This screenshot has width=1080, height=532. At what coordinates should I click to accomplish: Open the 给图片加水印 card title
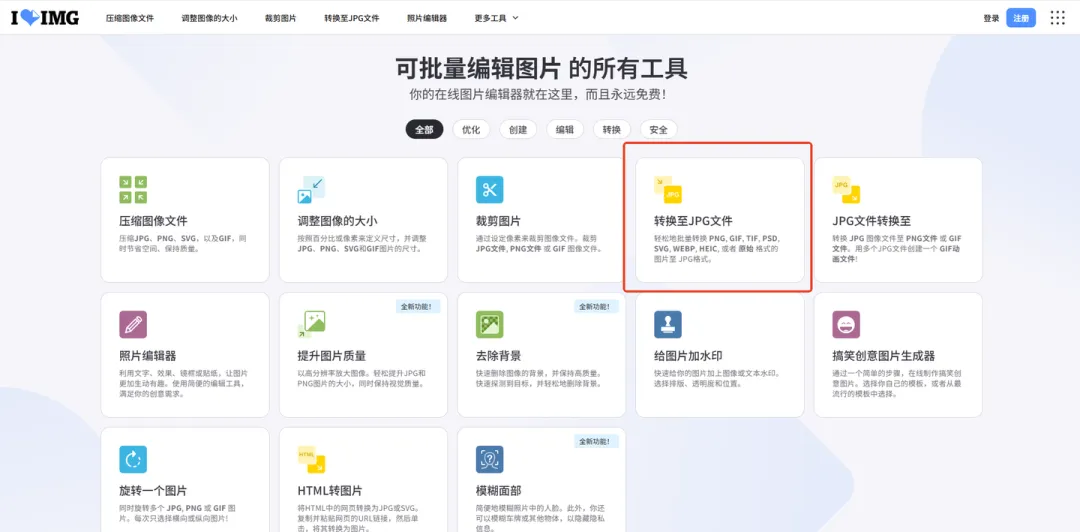[688, 356]
